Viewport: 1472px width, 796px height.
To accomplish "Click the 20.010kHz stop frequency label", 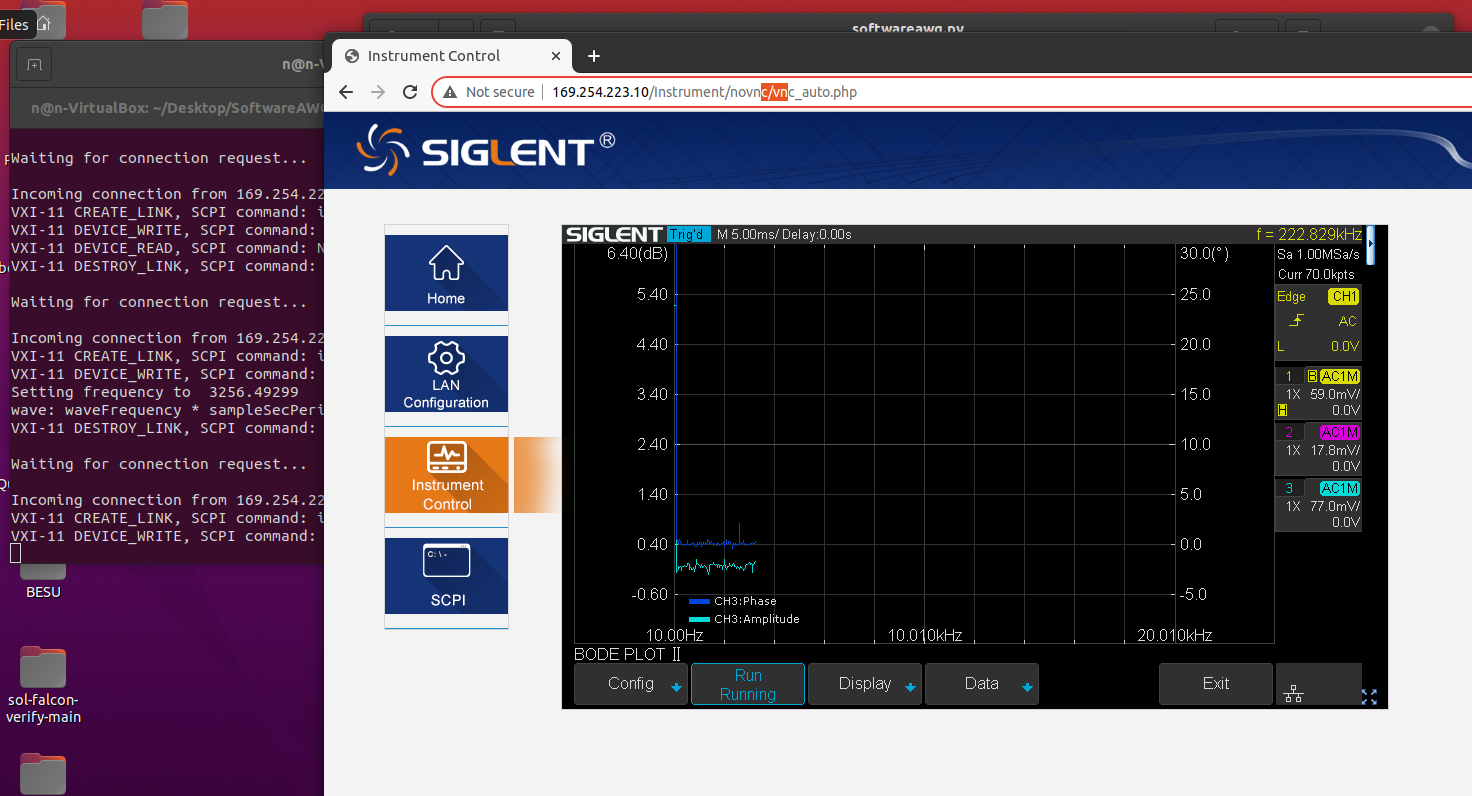I will pos(1175,635).
